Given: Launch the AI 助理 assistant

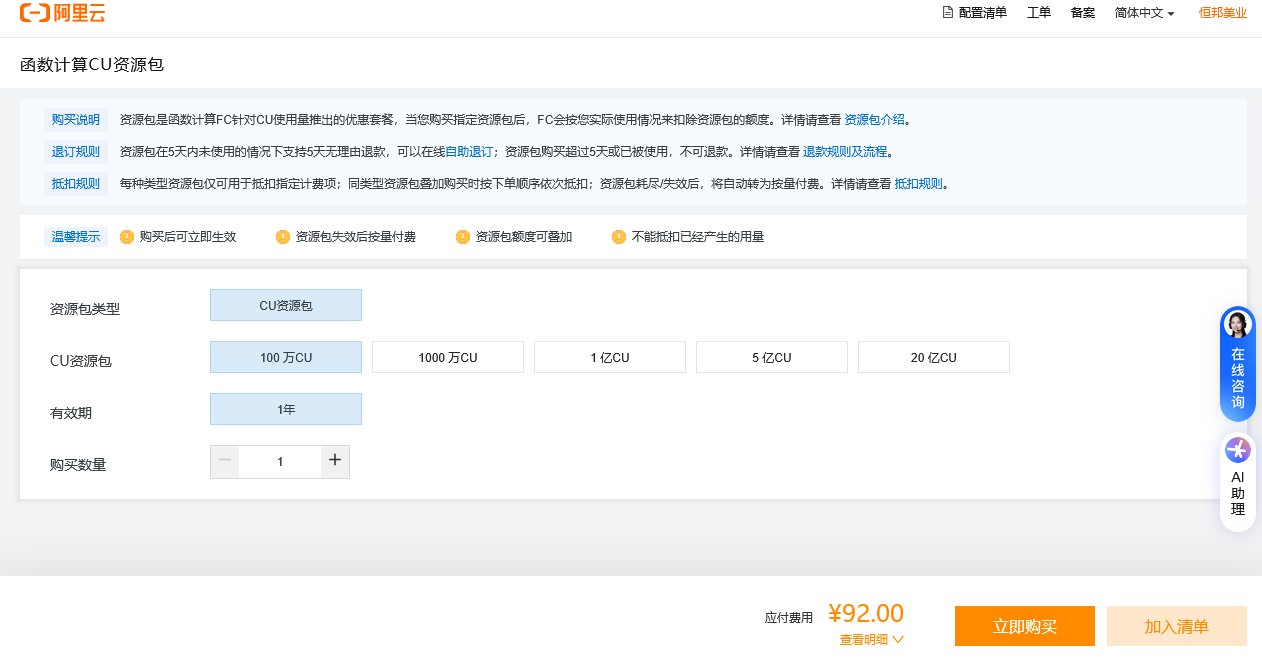Looking at the screenshot, I should coord(1237,482).
